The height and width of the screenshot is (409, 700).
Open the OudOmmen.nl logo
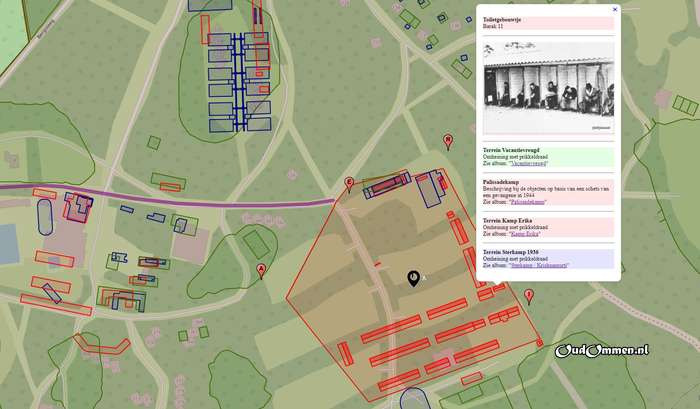(x=602, y=350)
